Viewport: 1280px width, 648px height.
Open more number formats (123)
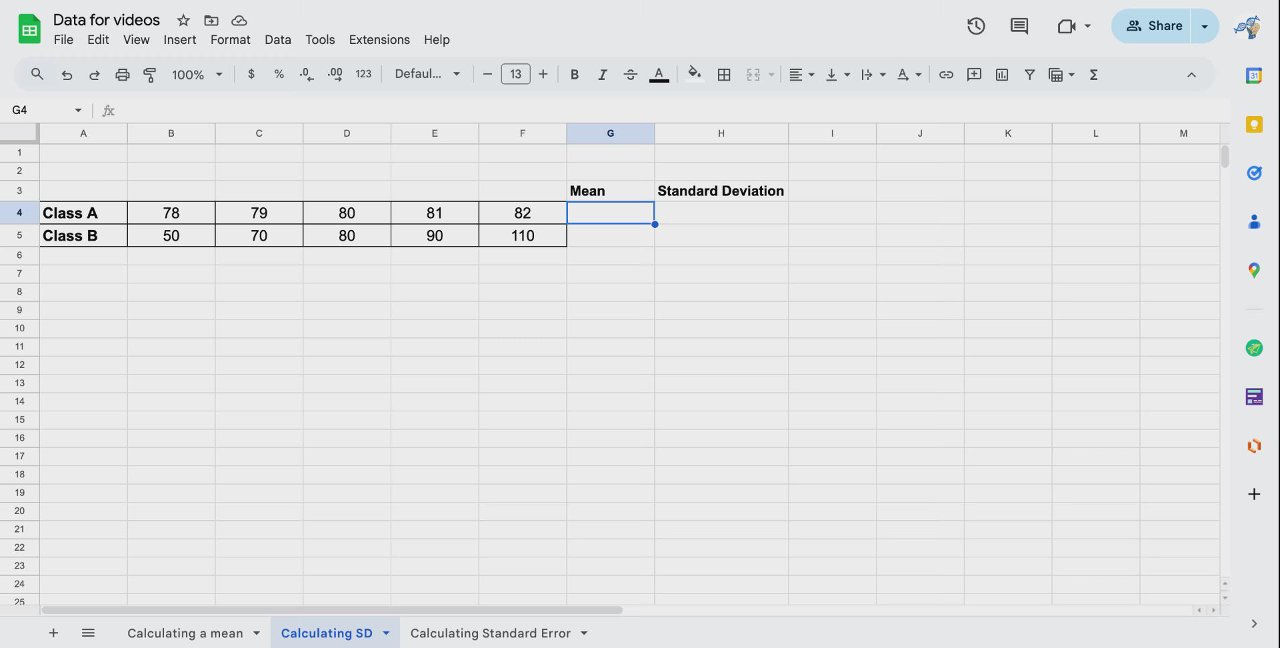coord(364,74)
